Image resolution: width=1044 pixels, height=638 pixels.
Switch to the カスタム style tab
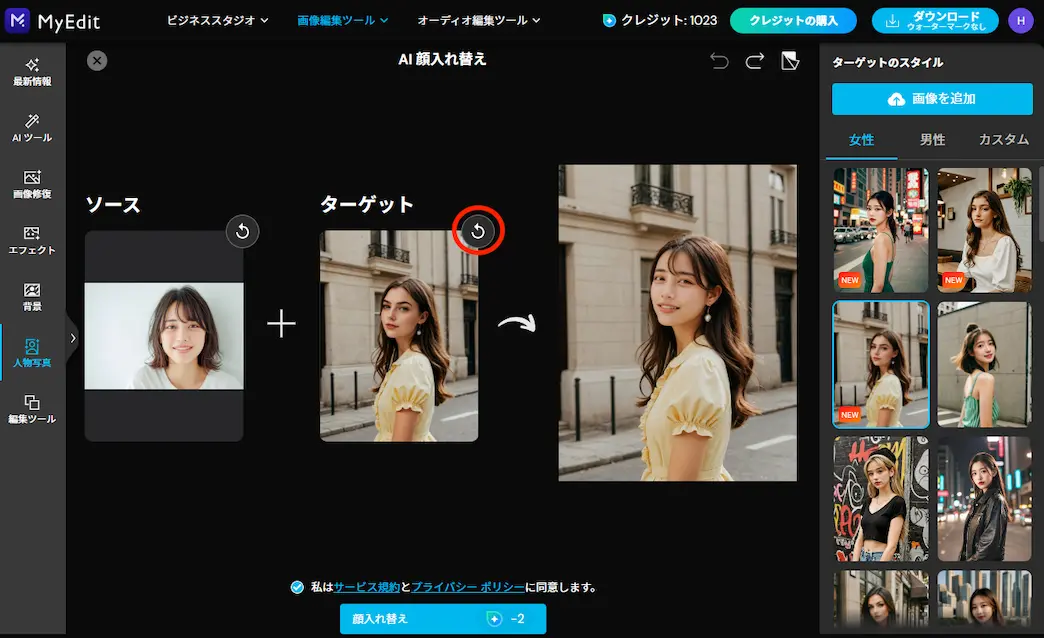(x=1003, y=140)
